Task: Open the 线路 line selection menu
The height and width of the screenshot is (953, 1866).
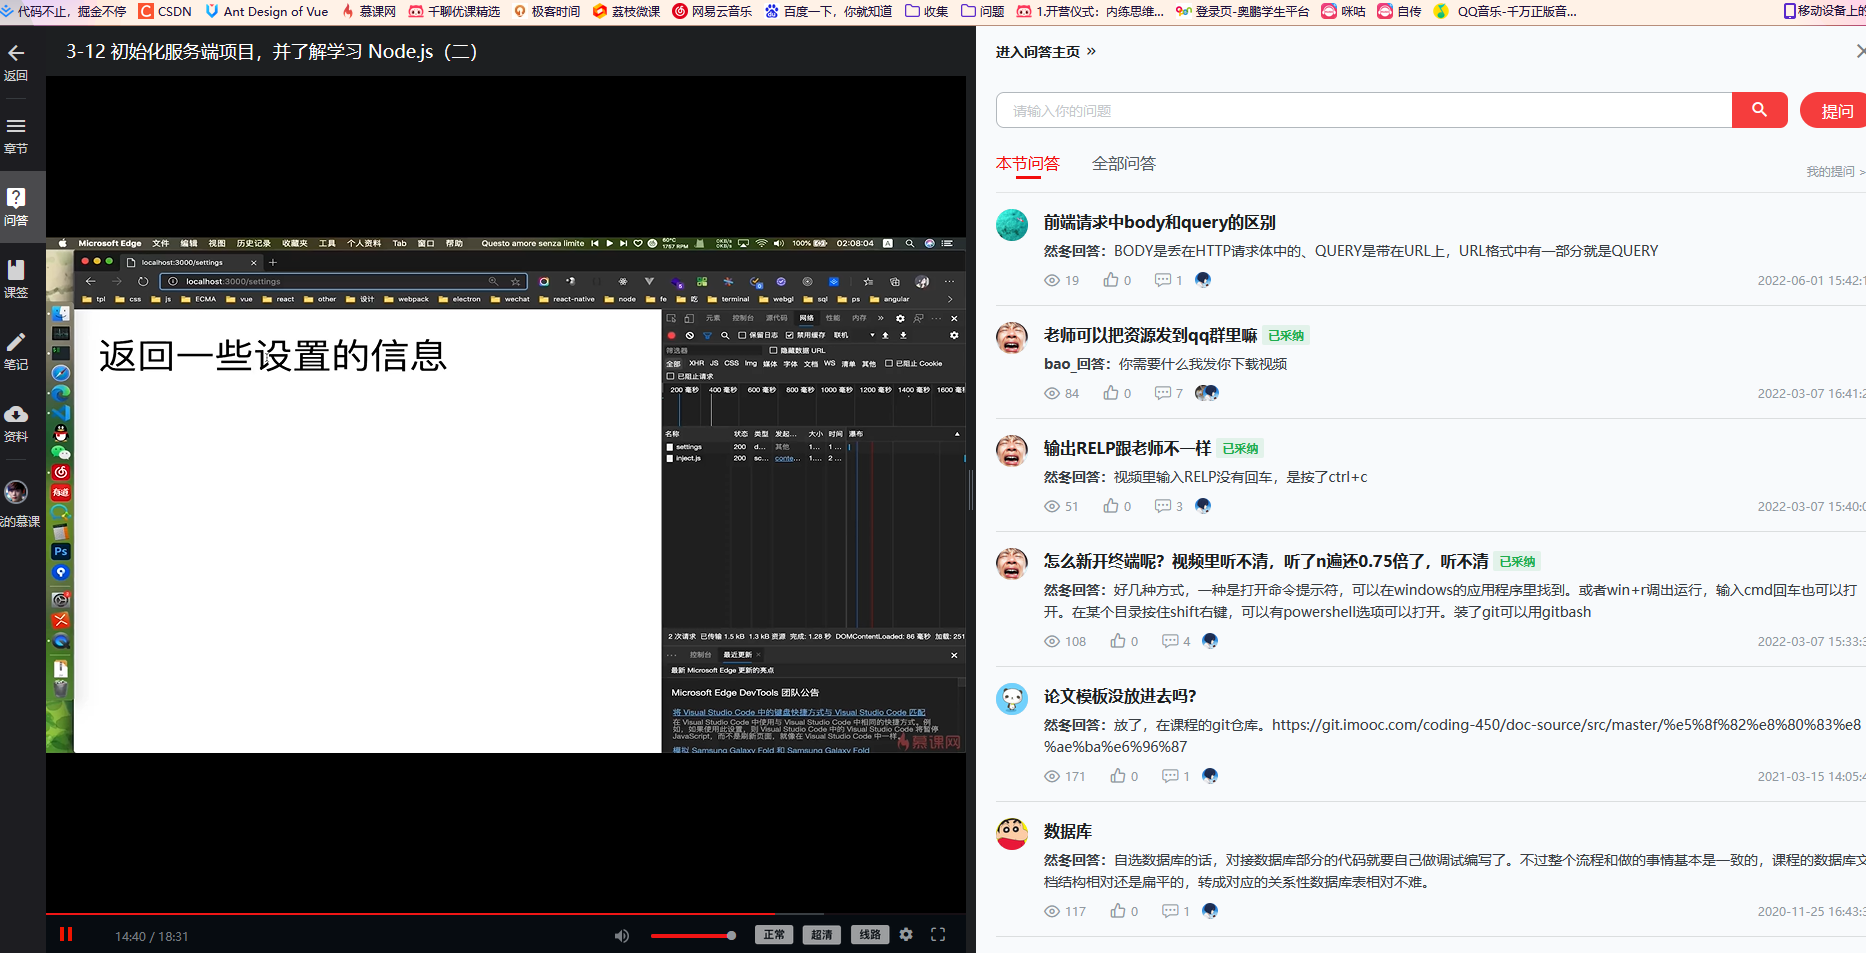Action: tap(870, 935)
